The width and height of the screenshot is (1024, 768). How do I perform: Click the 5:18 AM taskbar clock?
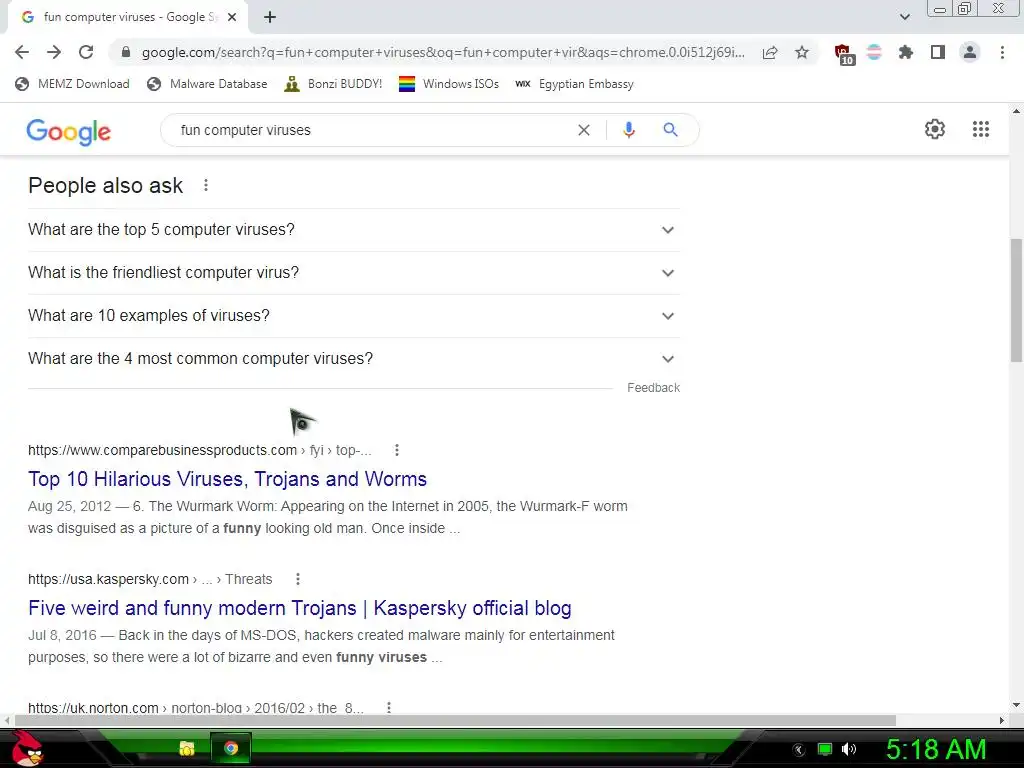936,750
